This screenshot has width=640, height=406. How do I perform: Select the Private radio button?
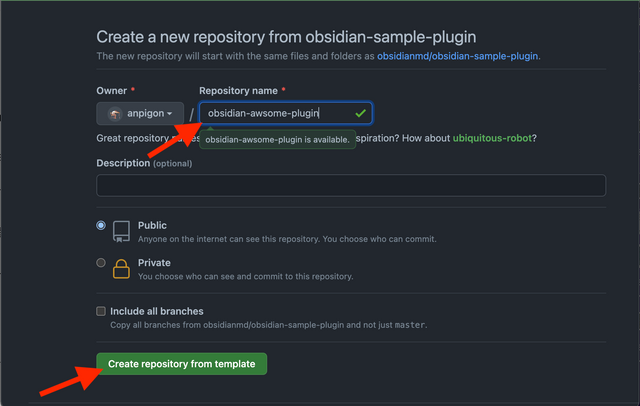tap(101, 263)
